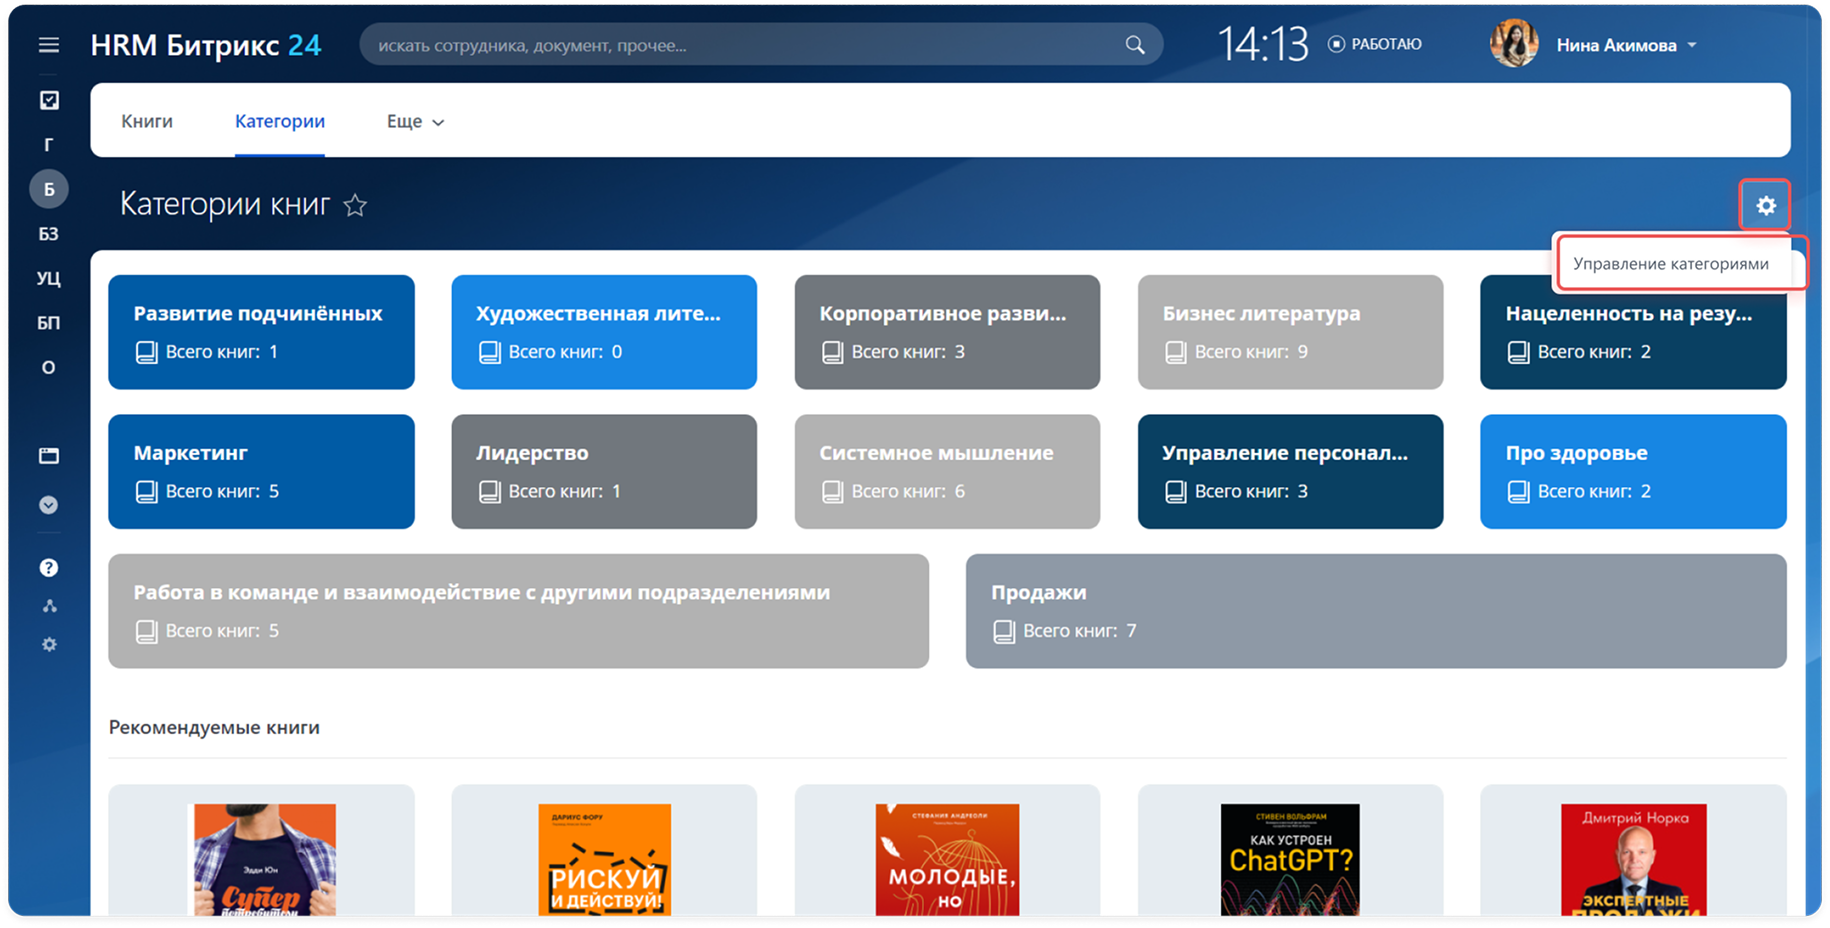The width and height of the screenshot is (1830, 928).
Task: Open the tasks checkbox icon in sidebar
Action: click(49, 100)
